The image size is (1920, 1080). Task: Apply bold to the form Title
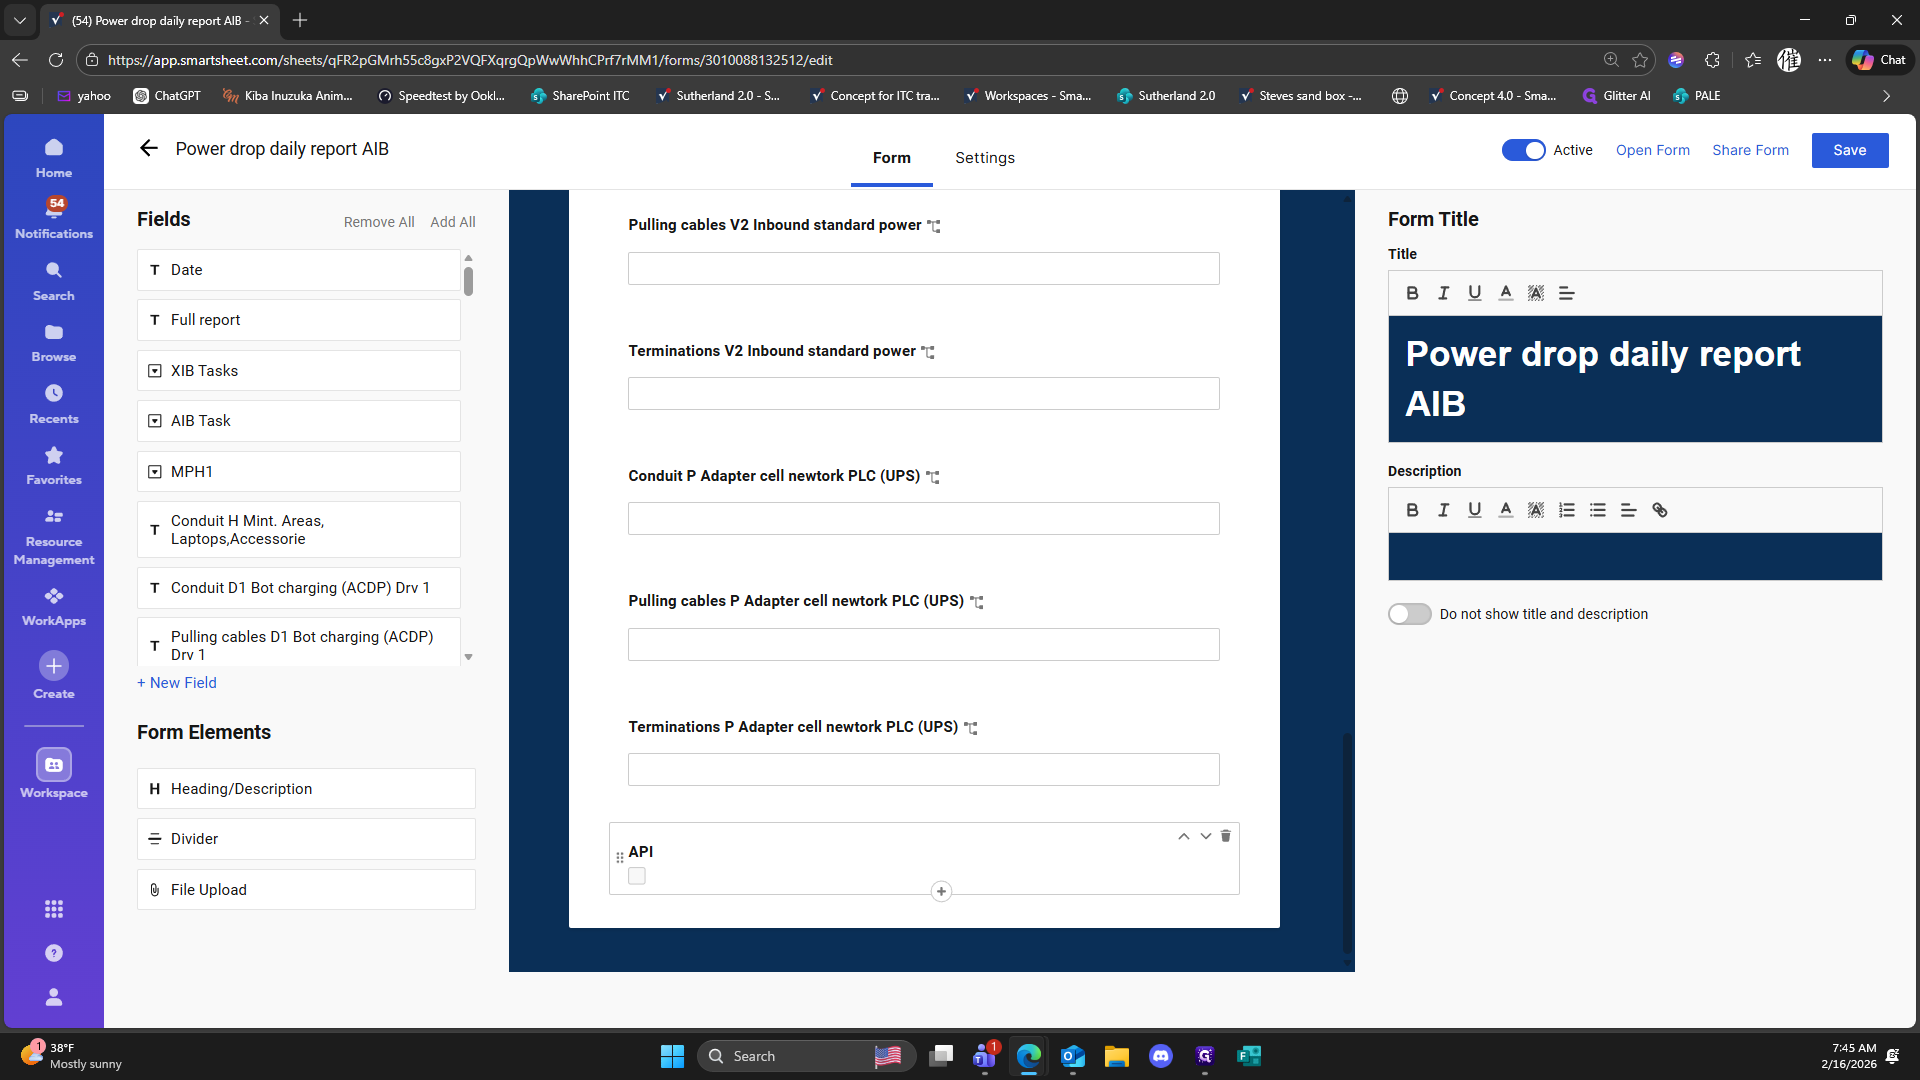[1412, 293]
